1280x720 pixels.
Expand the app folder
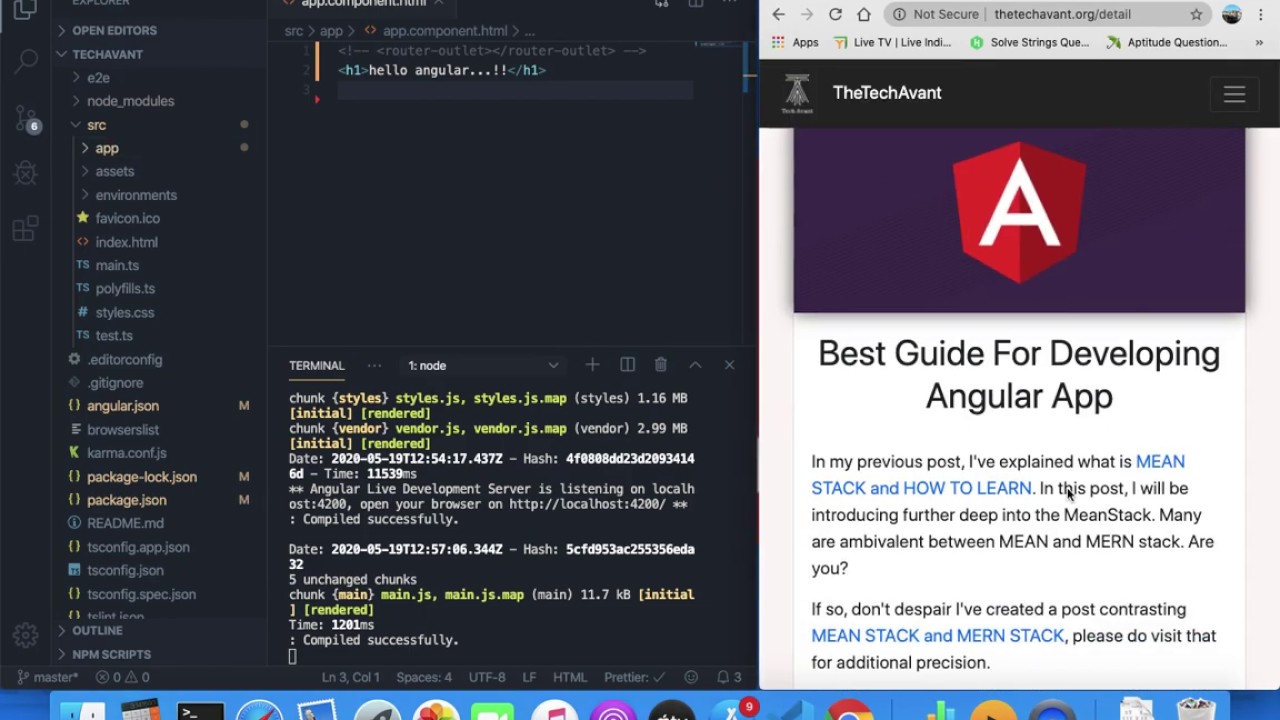(x=107, y=148)
